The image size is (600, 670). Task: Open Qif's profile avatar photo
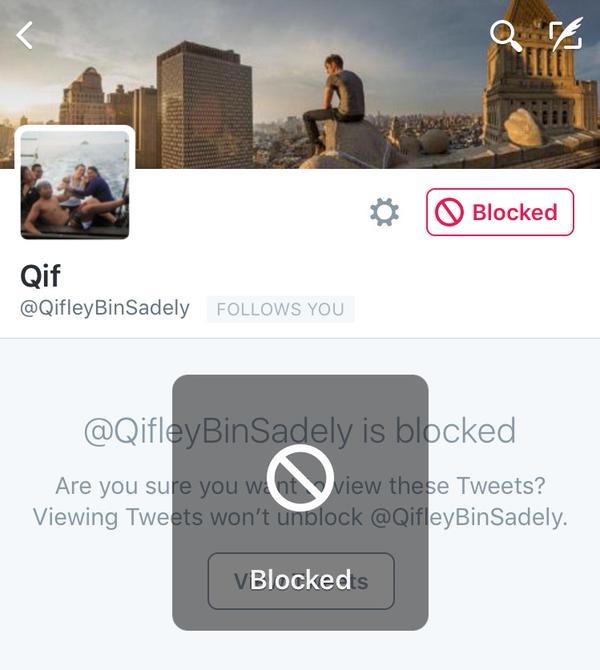coord(75,185)
